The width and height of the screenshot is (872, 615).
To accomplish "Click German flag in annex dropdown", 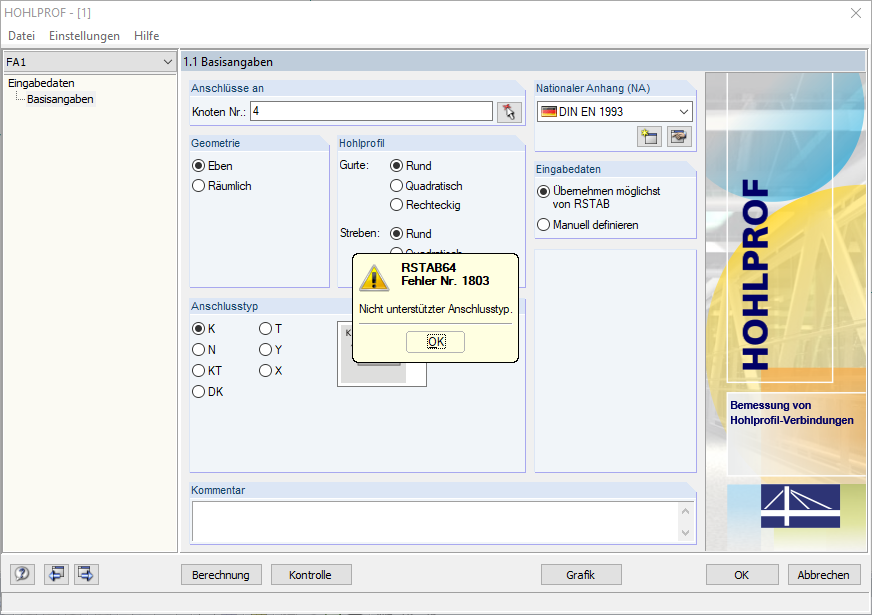I will tap(549, 112).
